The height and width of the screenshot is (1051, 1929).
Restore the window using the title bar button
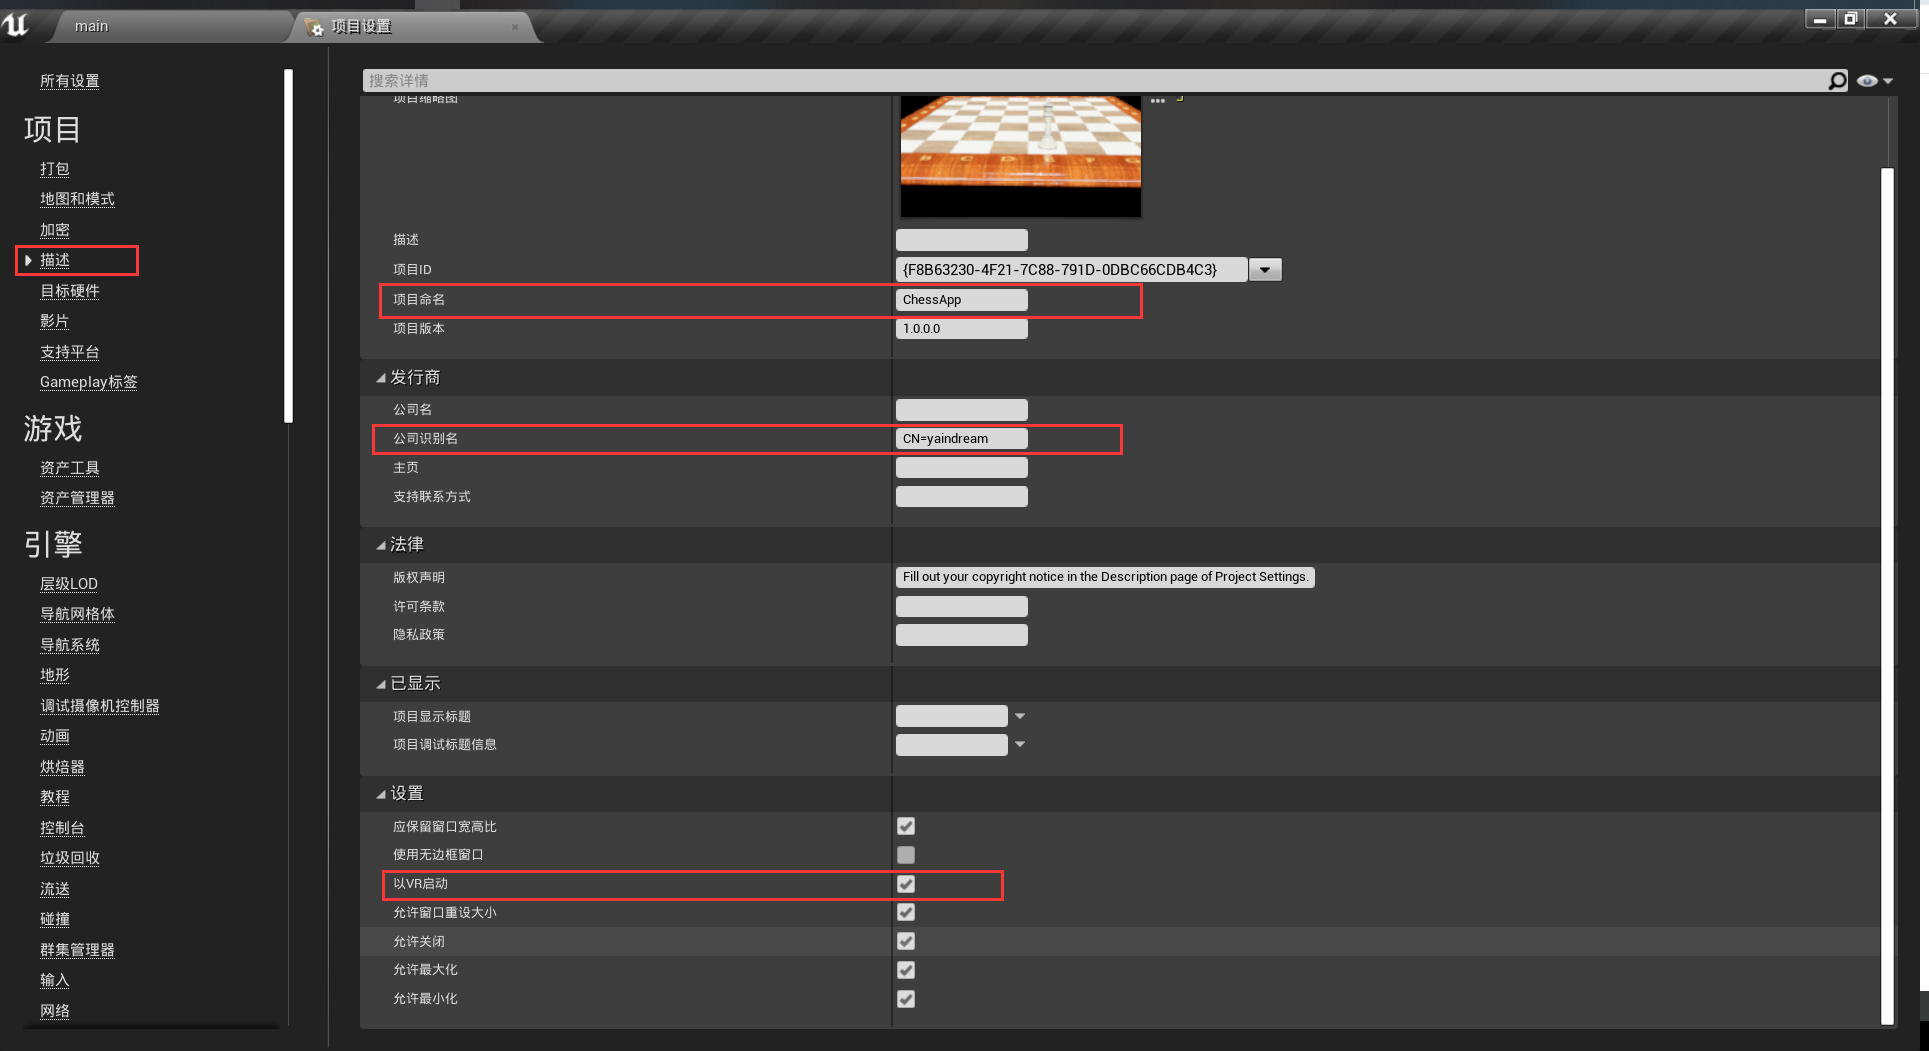1850,19
